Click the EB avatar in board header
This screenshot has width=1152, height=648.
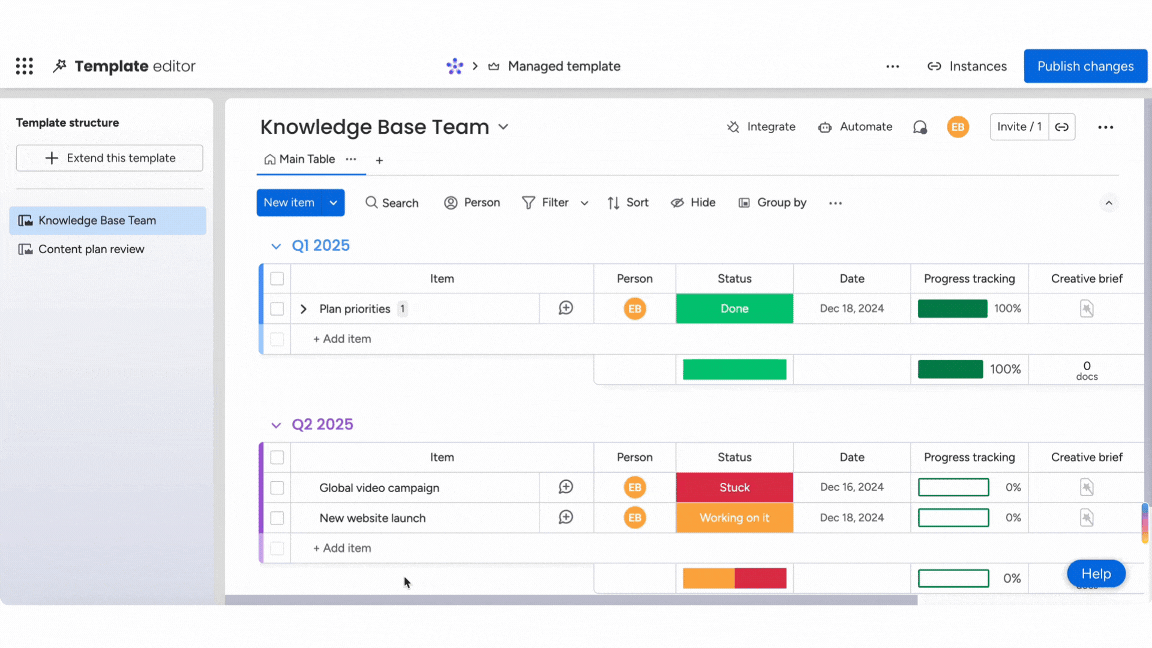957,127
